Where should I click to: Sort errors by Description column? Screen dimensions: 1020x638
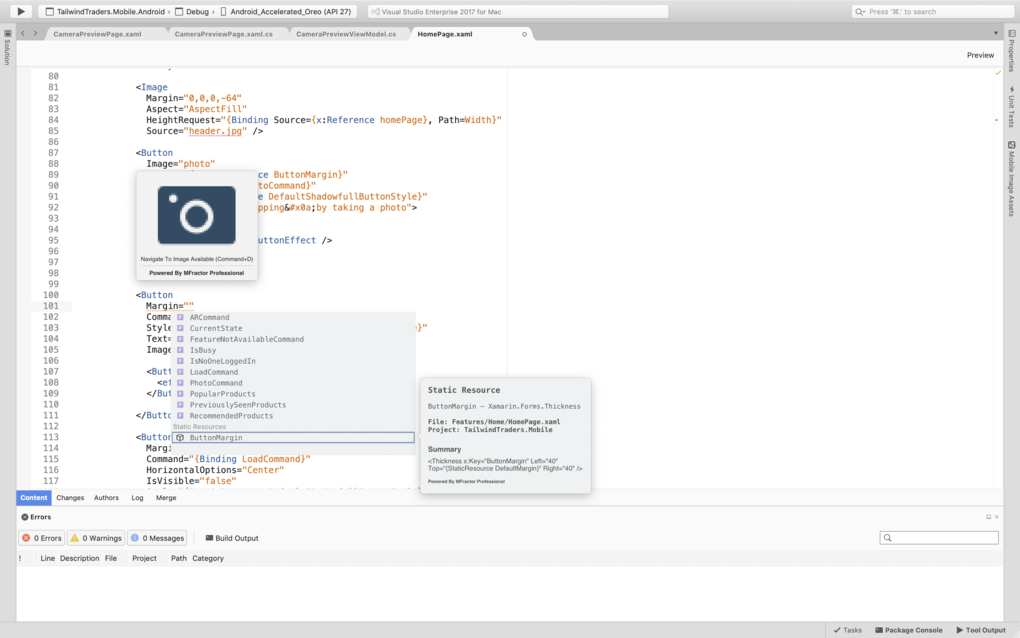click(79, 558)
